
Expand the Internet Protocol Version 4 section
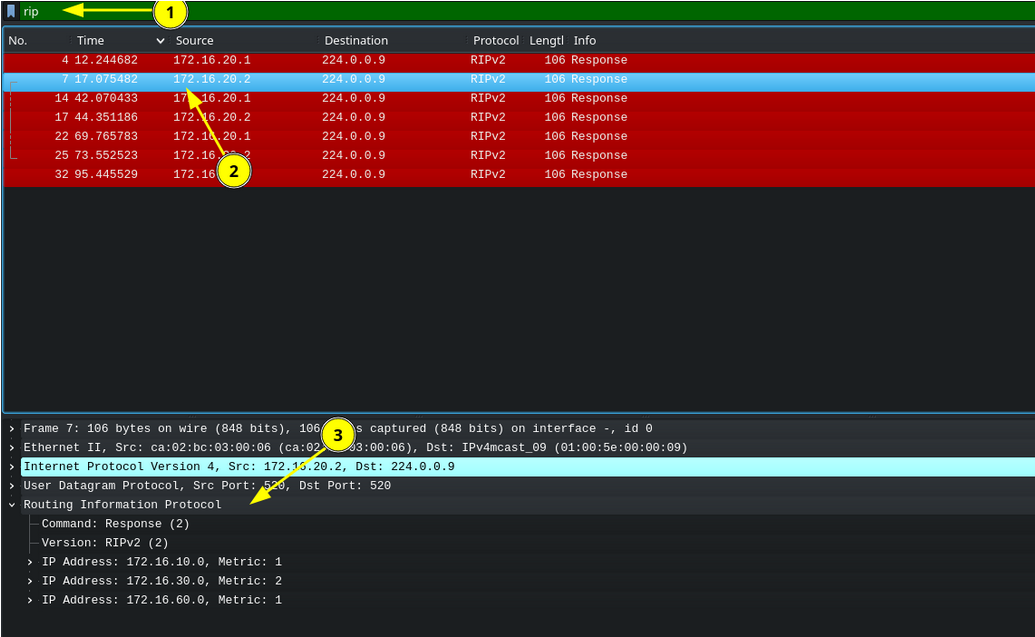[x=12, y=466]
